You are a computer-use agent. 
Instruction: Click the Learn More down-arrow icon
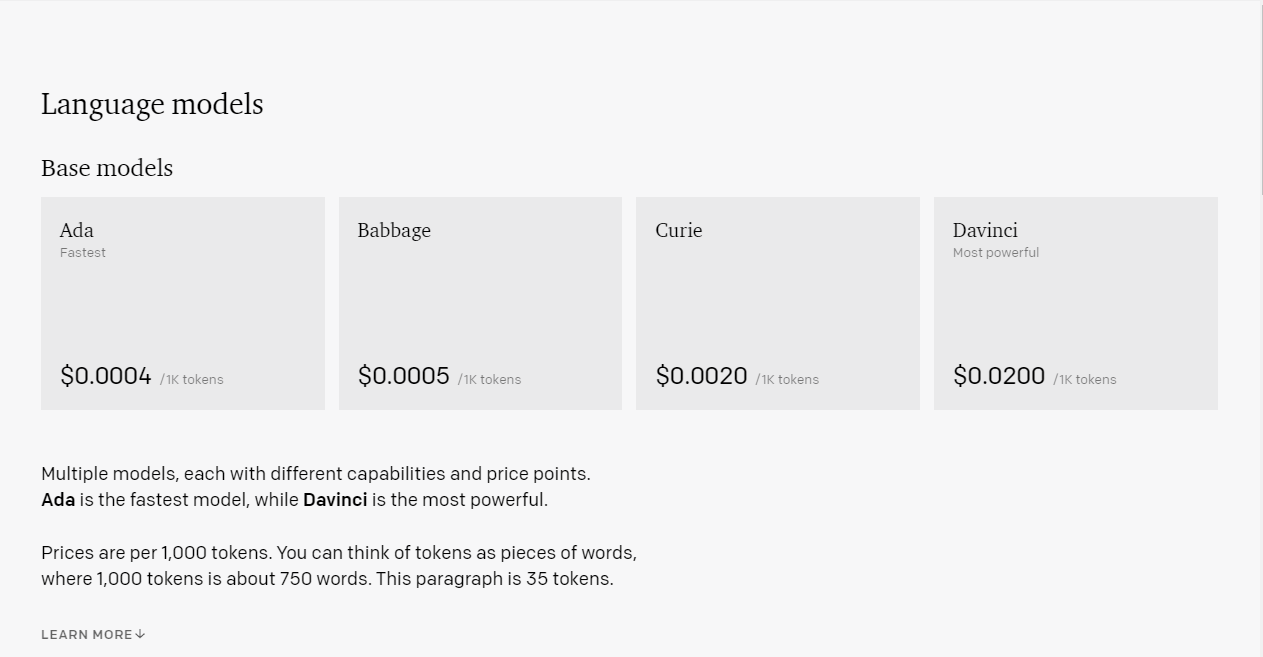(x=140, y=634)
